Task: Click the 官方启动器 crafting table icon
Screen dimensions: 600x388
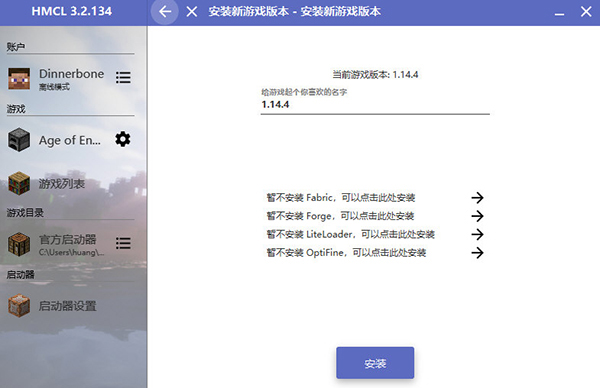Action: 19,244
